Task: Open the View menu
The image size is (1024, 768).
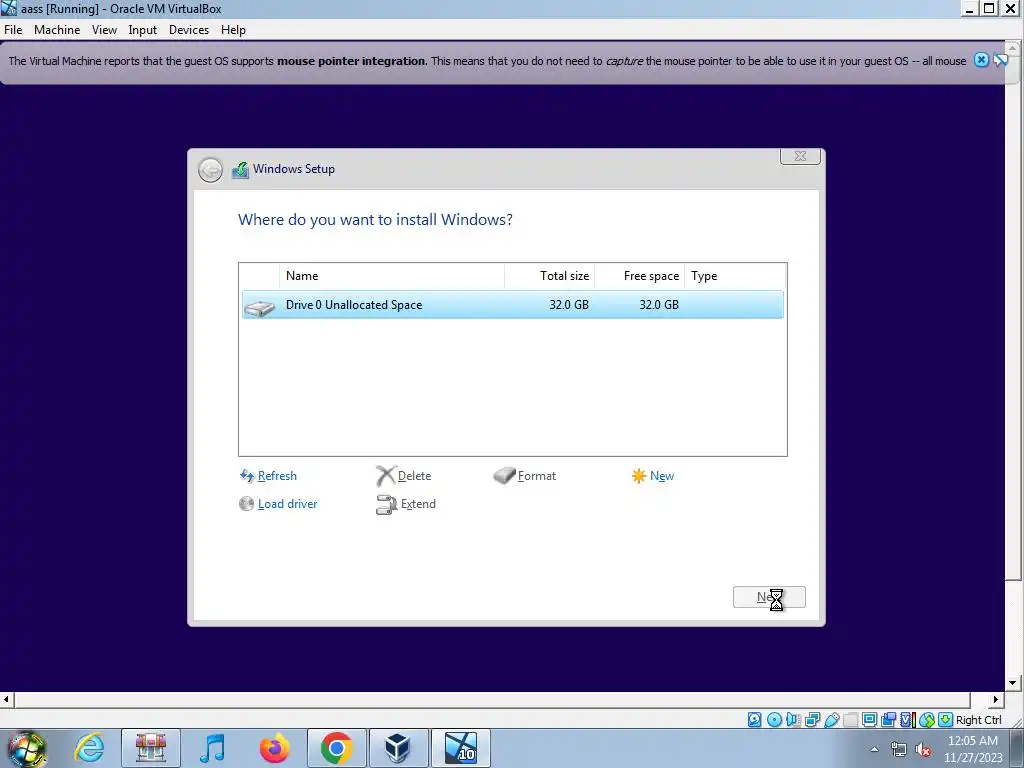Action: (104, 30)
